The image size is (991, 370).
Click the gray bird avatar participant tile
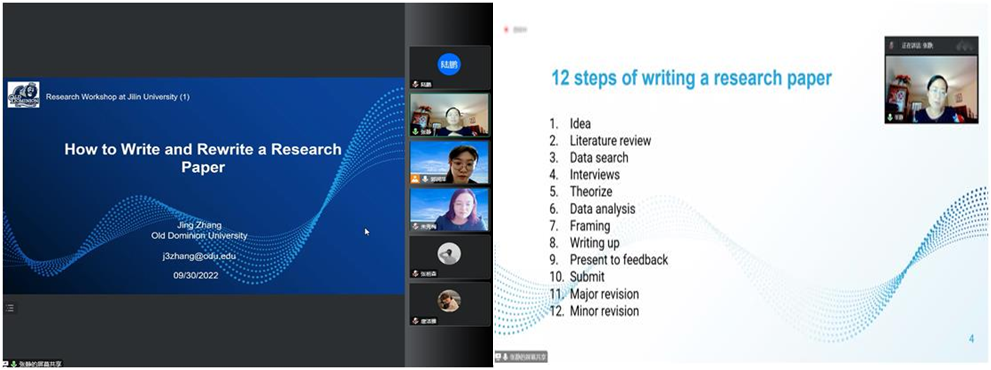tap(449, 257)
